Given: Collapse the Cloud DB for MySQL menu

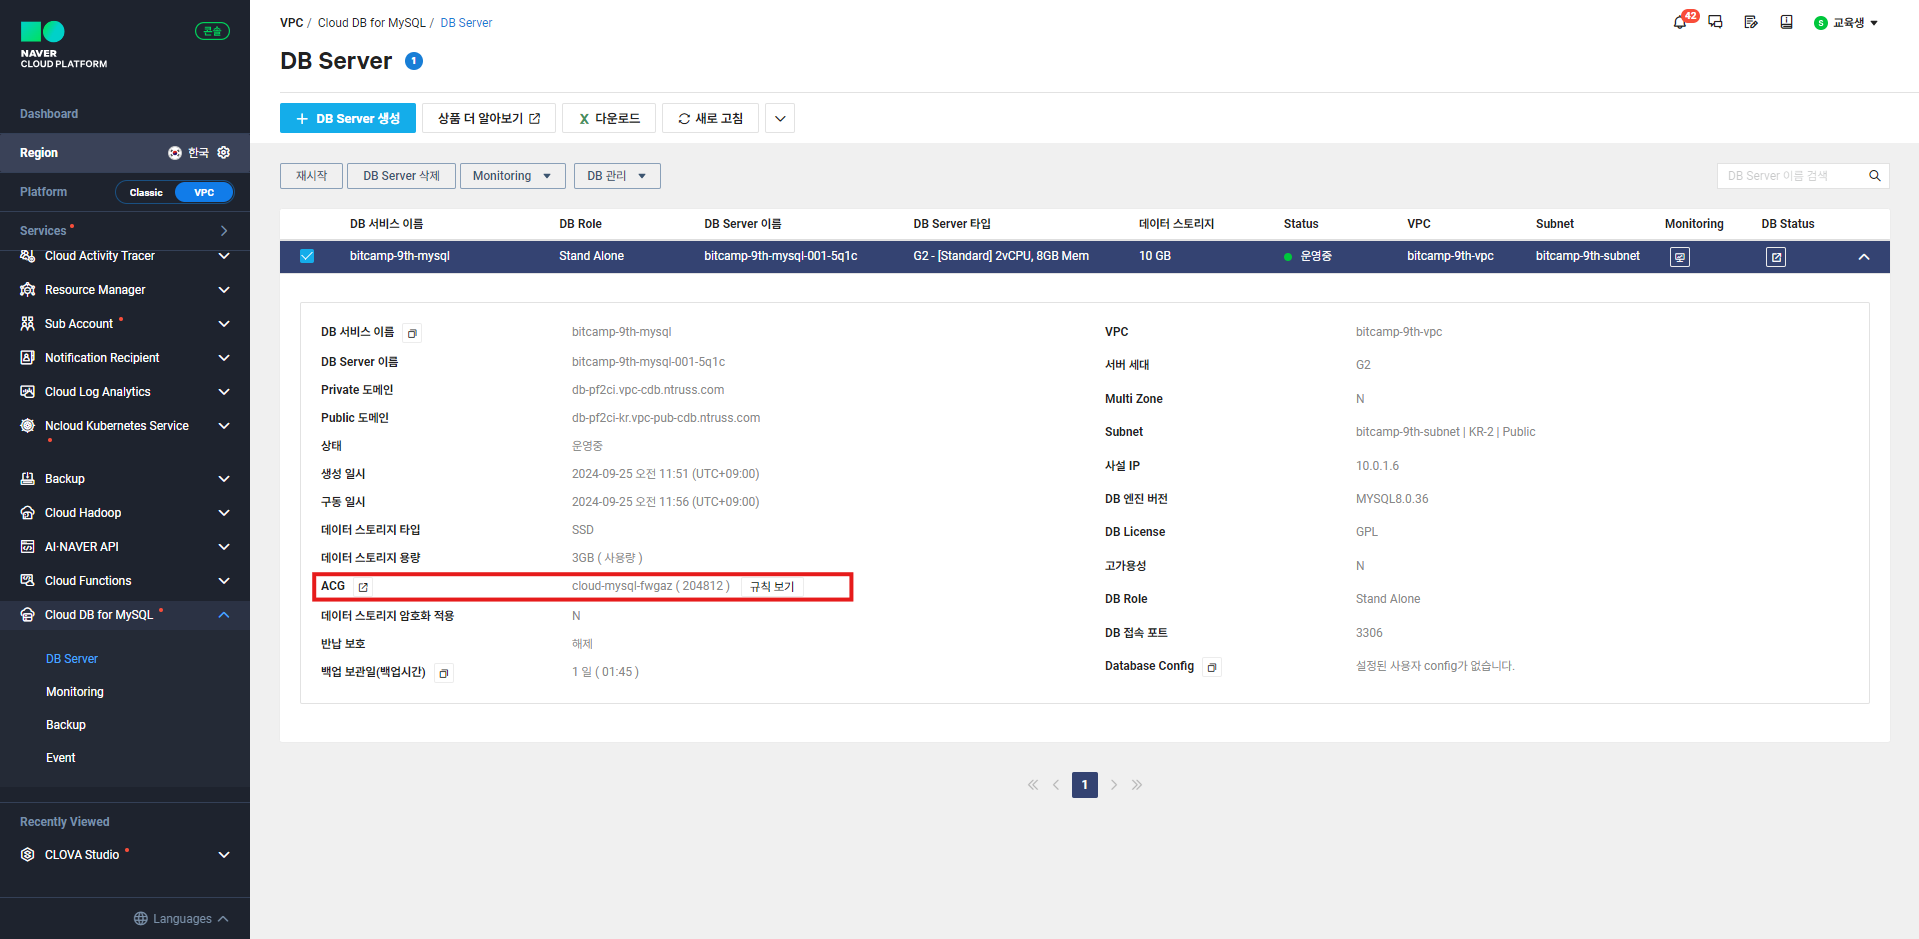Looking at the screenshot, I should coord(224,615).
